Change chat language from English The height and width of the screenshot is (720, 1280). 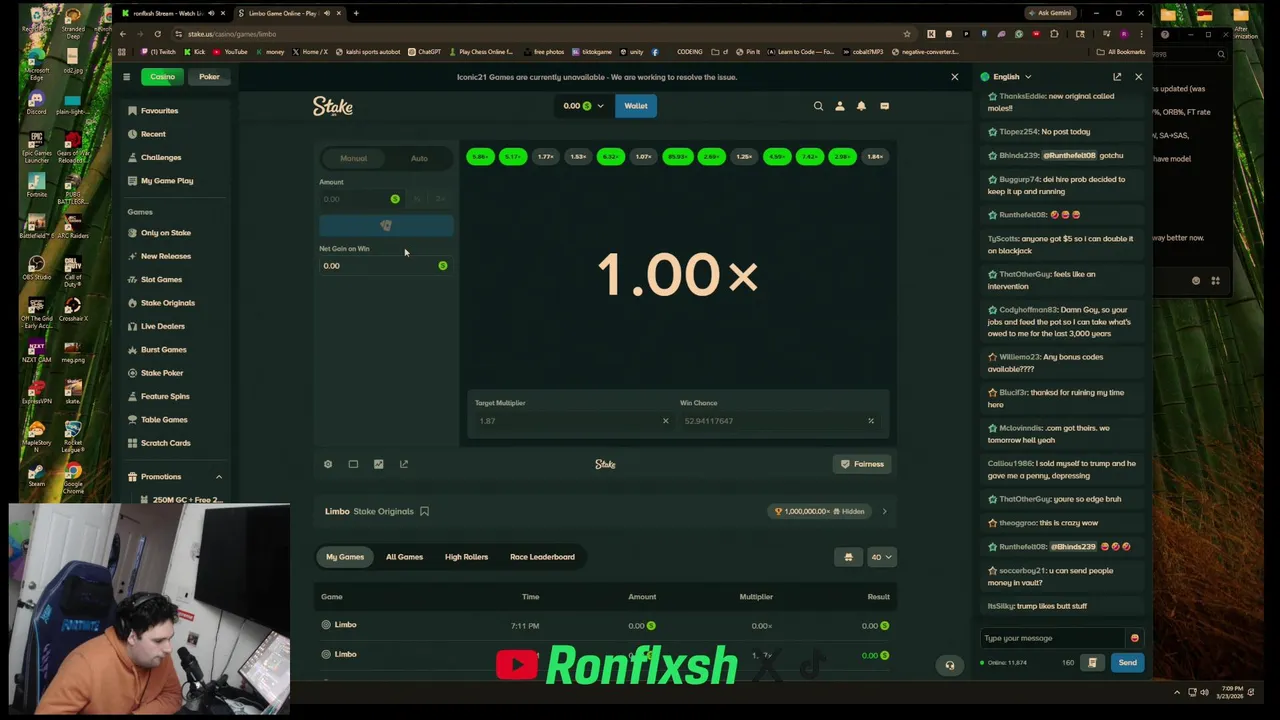tap(1006, 77)
